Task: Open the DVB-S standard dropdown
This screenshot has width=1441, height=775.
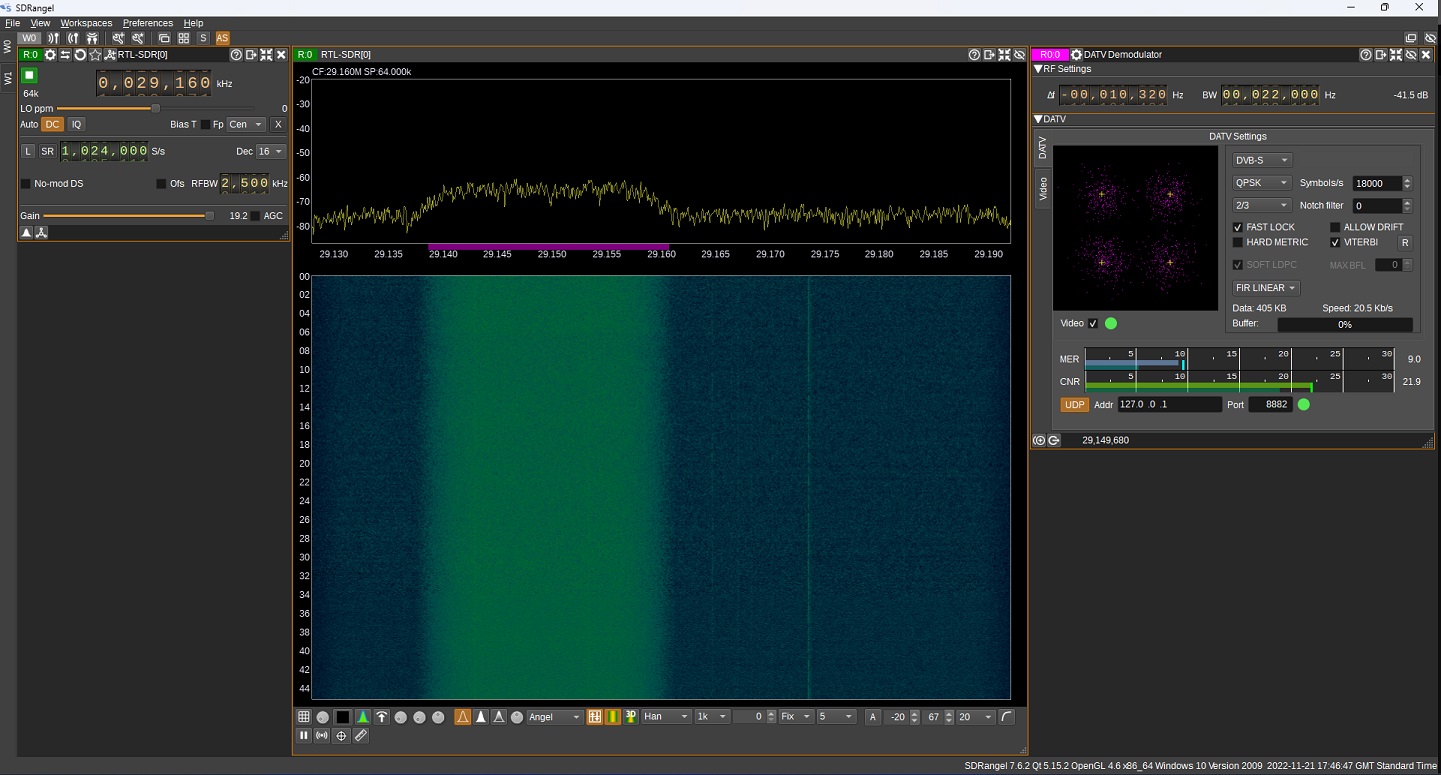Action: pyautogui.click(x=1262, y=160)
